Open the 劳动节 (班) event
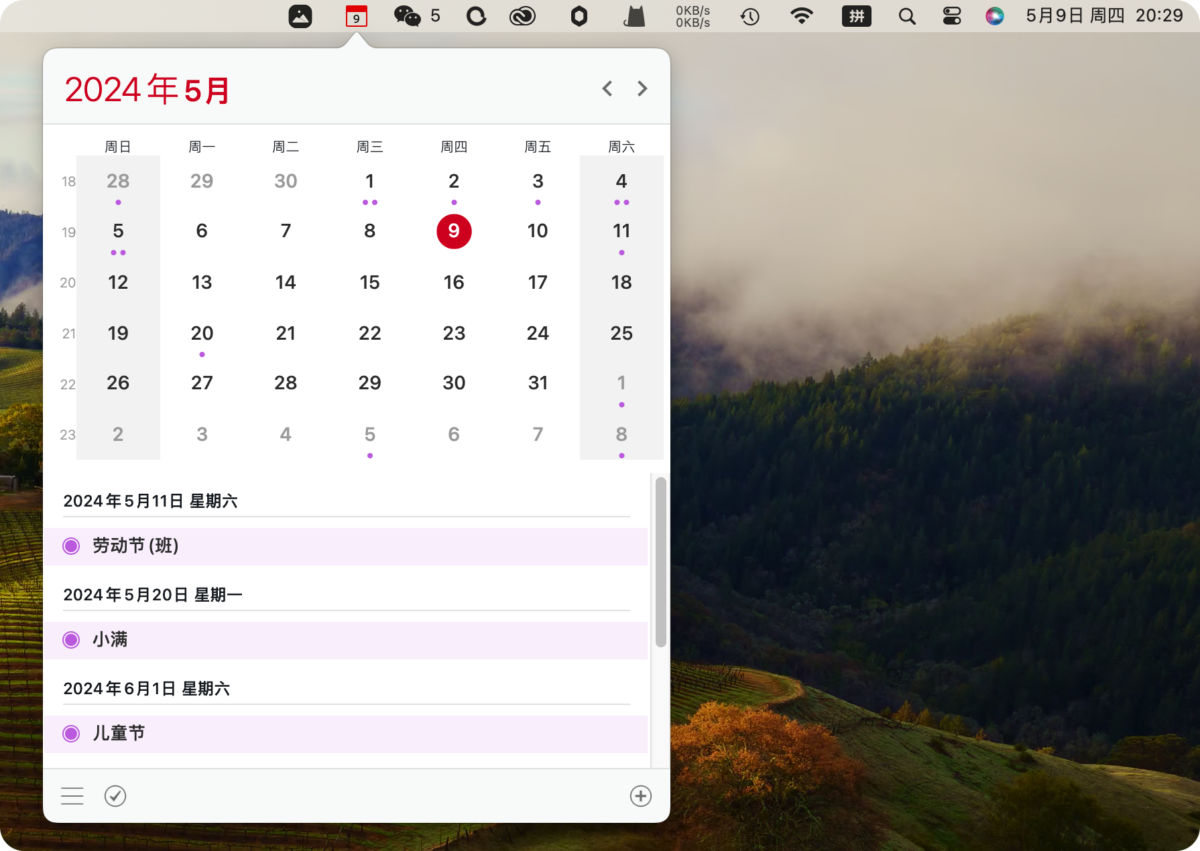Screen dimensions: 1200x851 tap(346, 546)
